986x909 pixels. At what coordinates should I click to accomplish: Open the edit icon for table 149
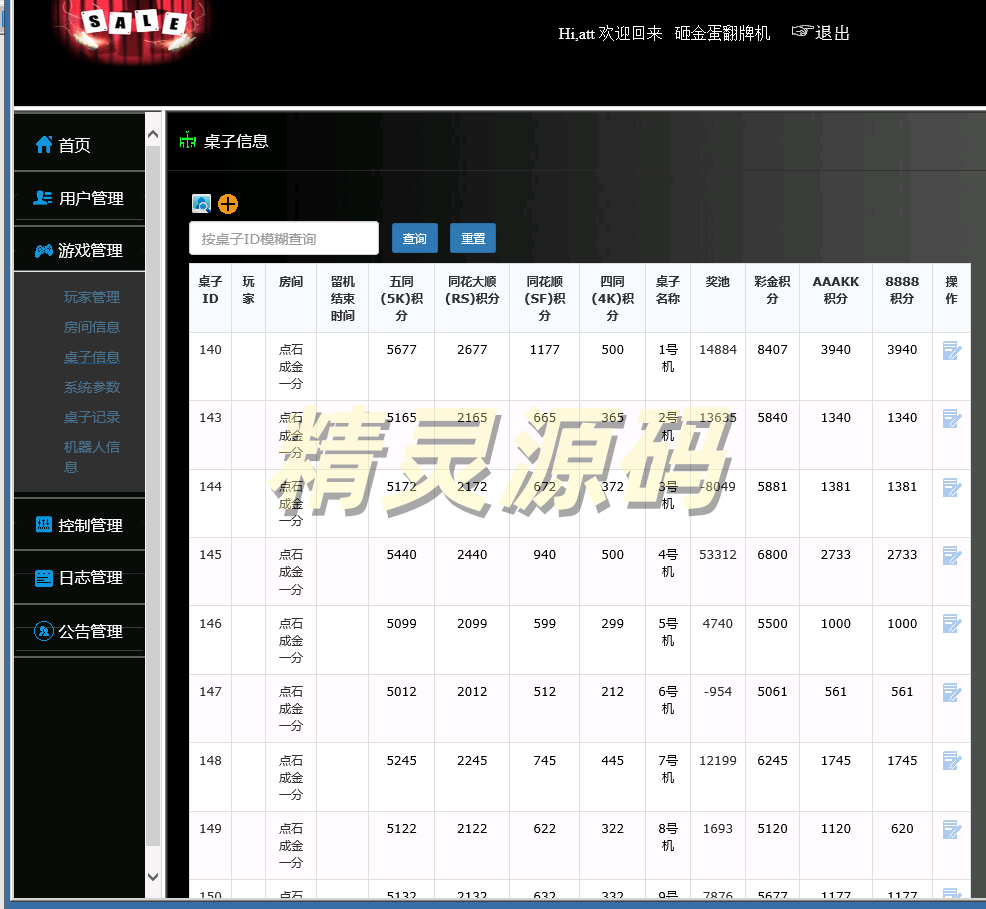pyautogui.click(x=951, y=829)
